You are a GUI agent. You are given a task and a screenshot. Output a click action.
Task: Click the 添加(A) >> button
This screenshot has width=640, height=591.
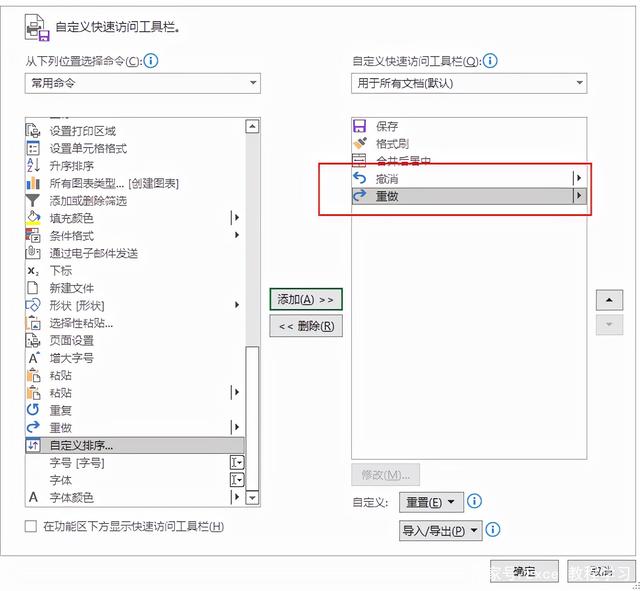point(306,300)
